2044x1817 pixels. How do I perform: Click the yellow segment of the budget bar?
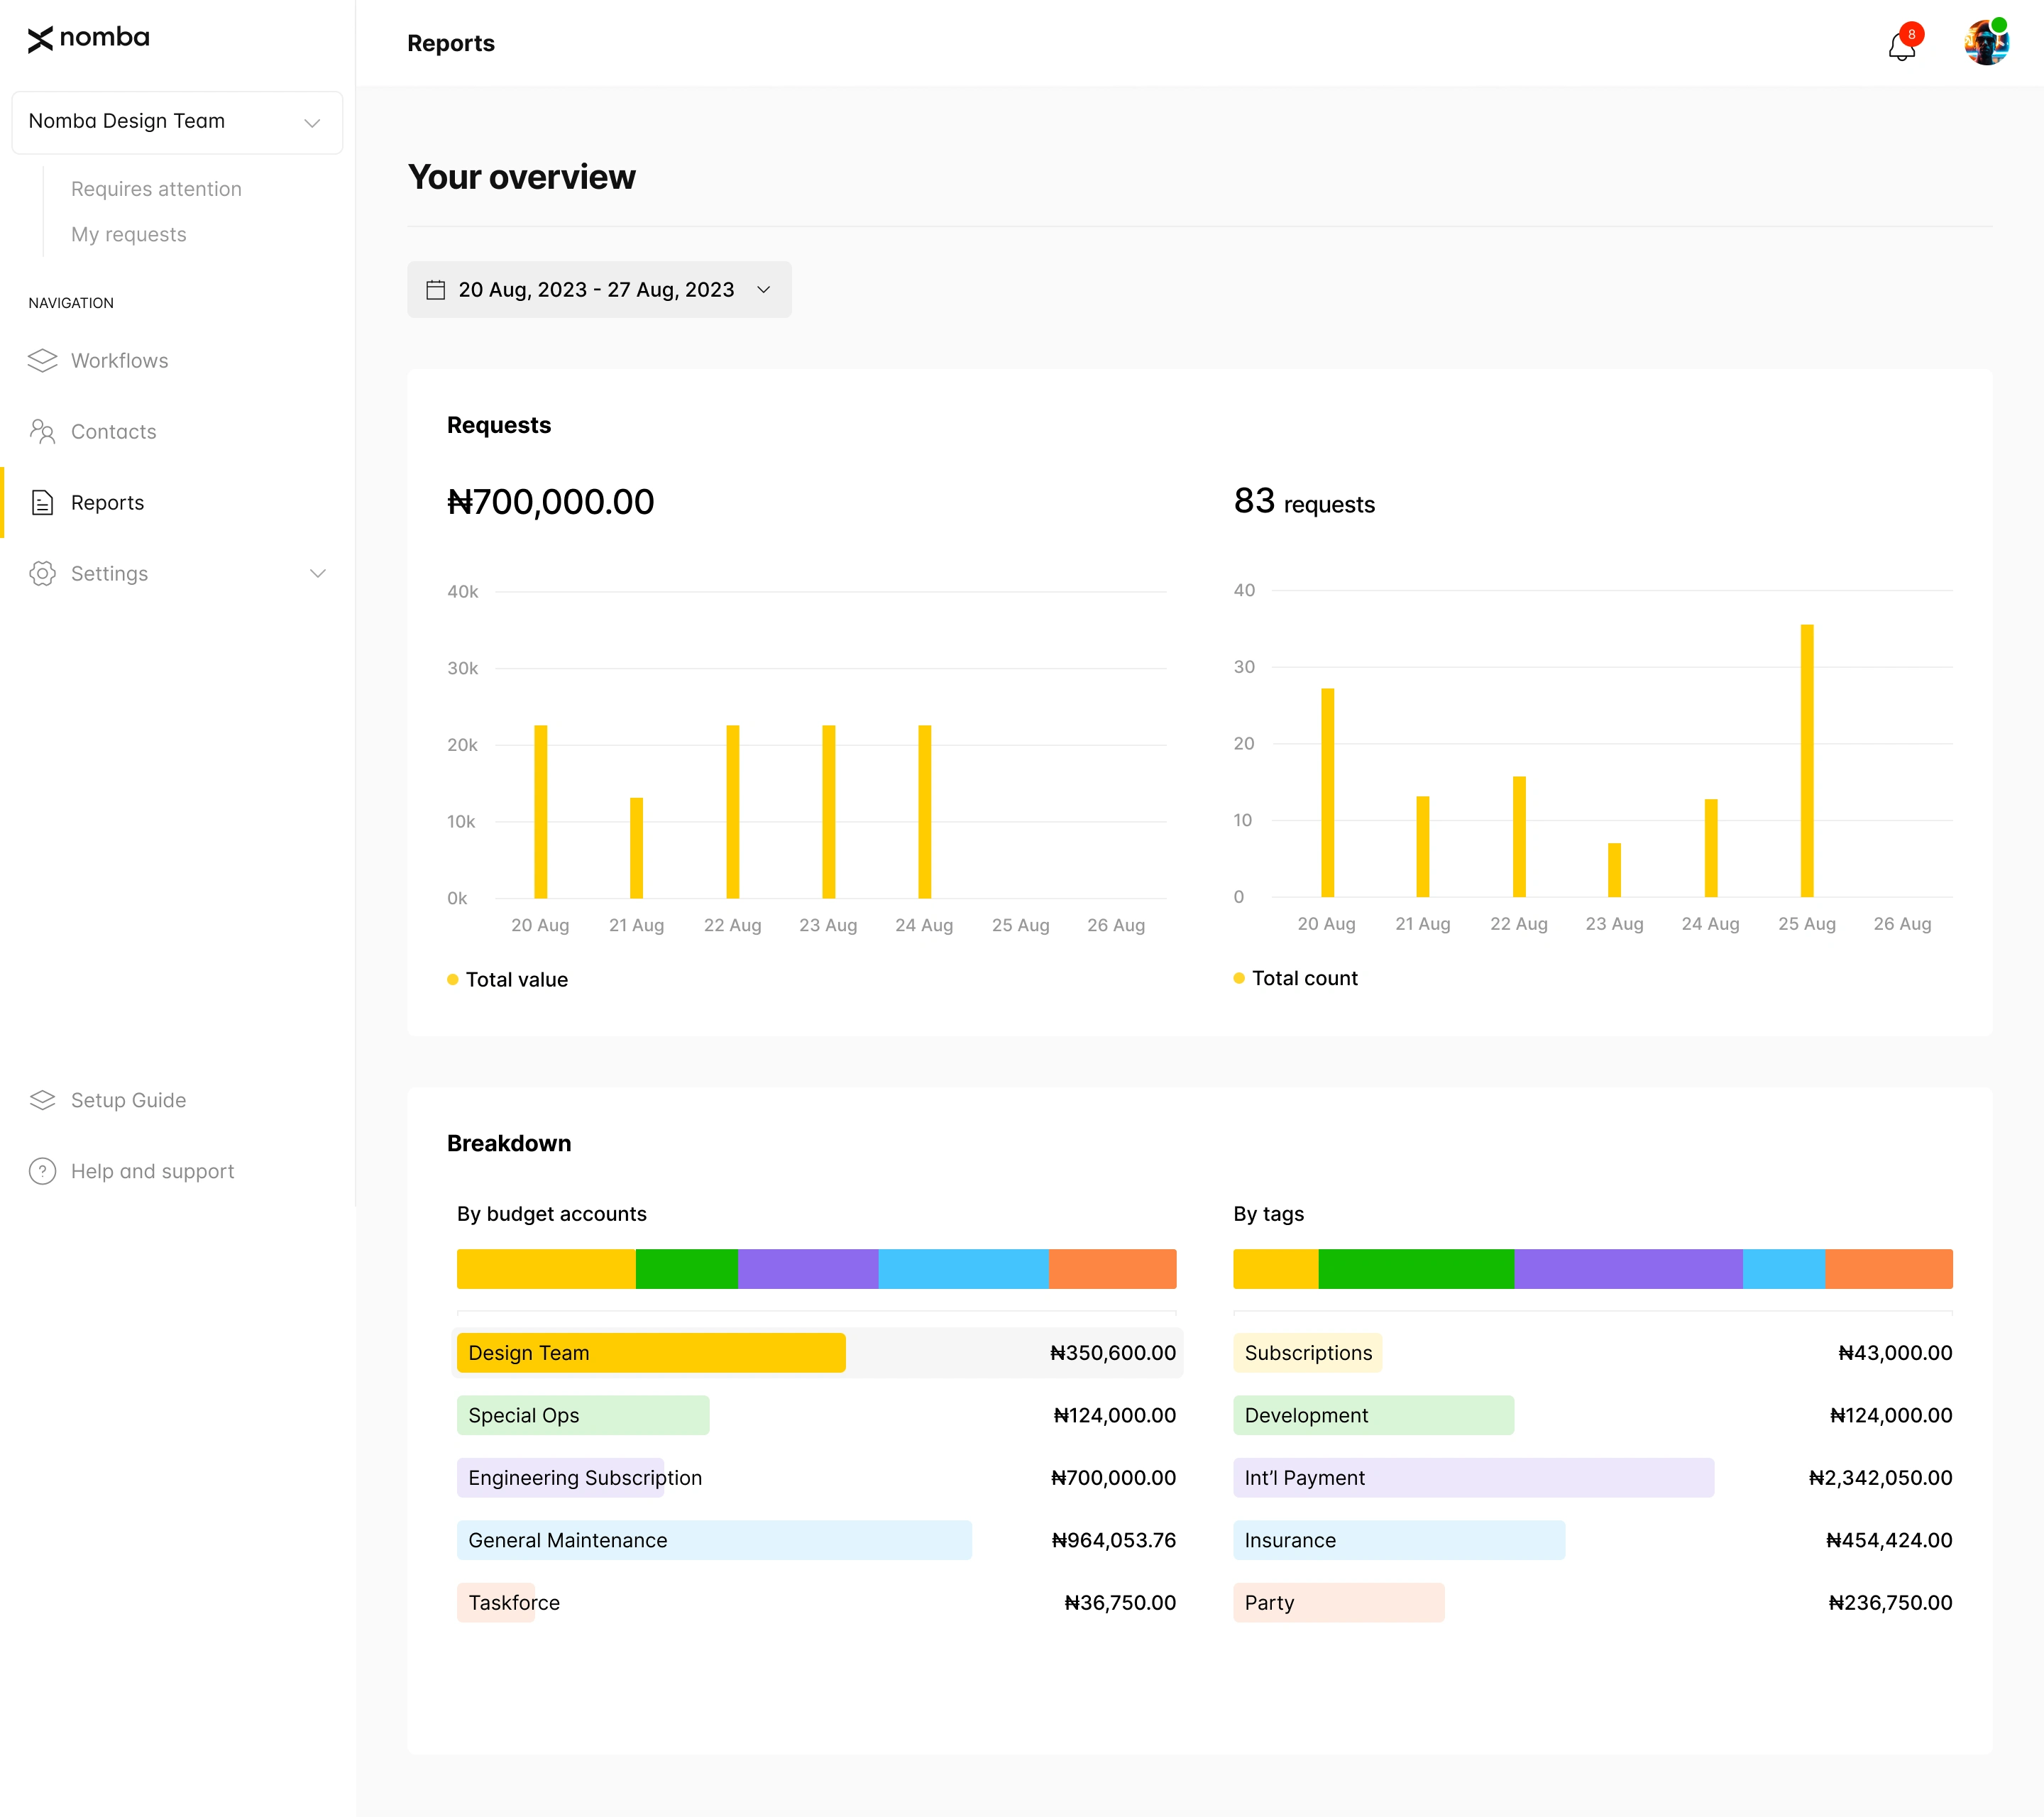[x=545, y=1268]
